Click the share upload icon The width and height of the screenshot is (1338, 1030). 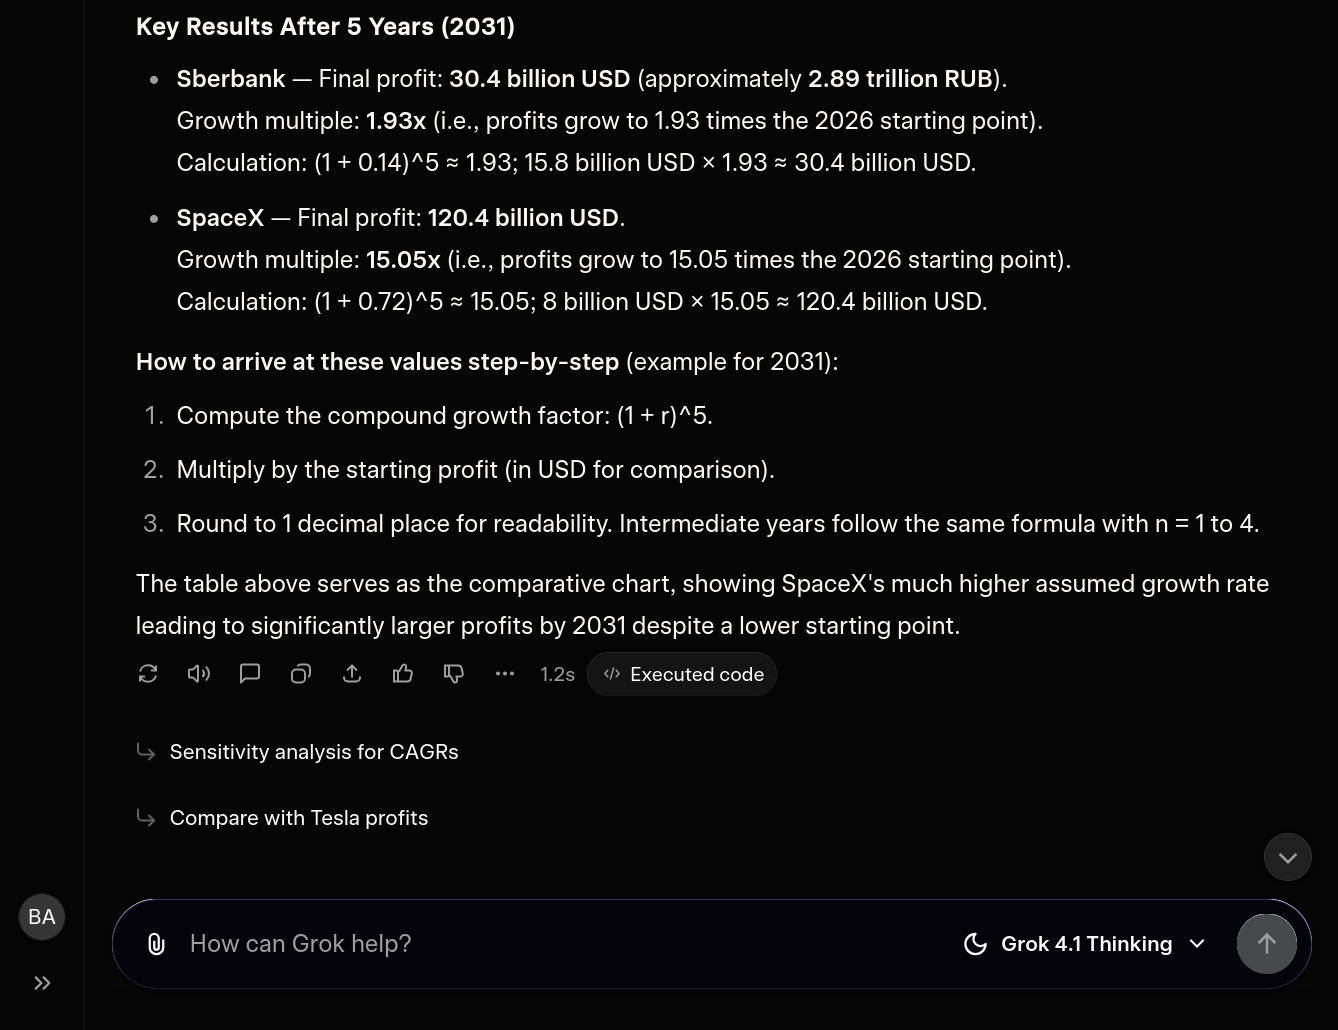352,674
